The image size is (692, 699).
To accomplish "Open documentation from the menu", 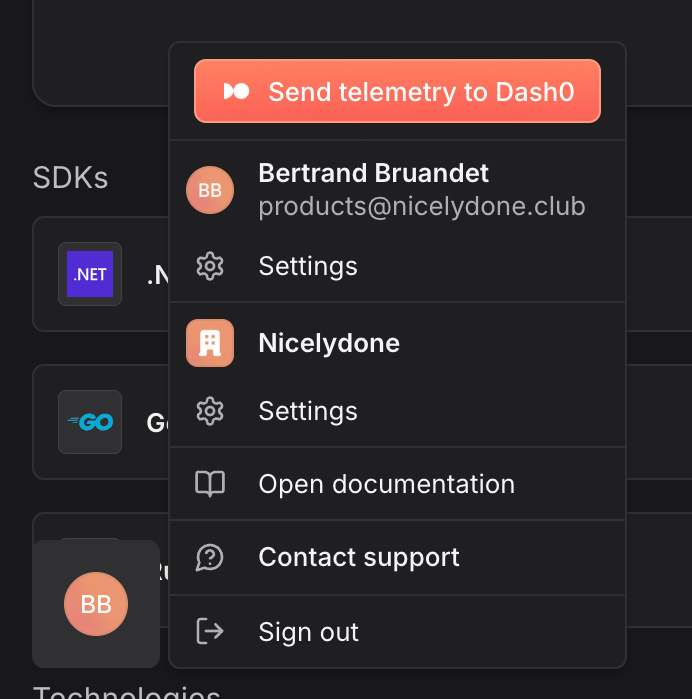I will 386,484.
